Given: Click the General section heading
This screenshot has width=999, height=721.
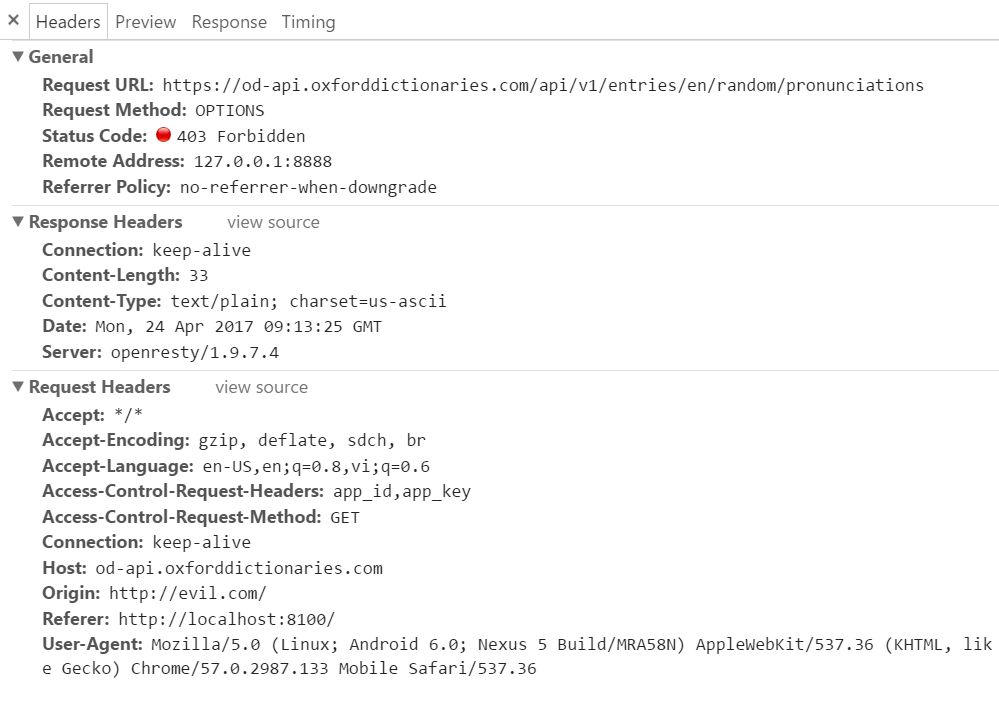Looking at the screenshot, I should coord(61,57).
